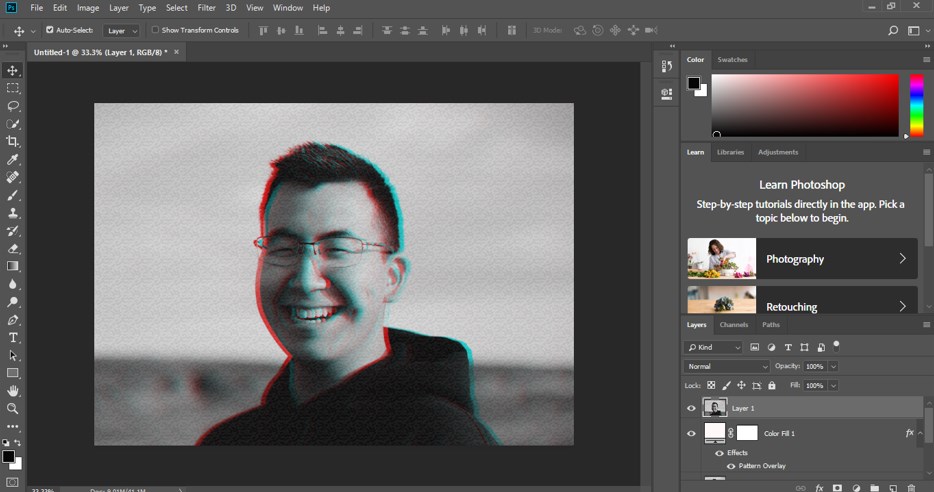934x492 pixels.
Task: Select the Clone Stamp tool
Action: coord(13,213)
